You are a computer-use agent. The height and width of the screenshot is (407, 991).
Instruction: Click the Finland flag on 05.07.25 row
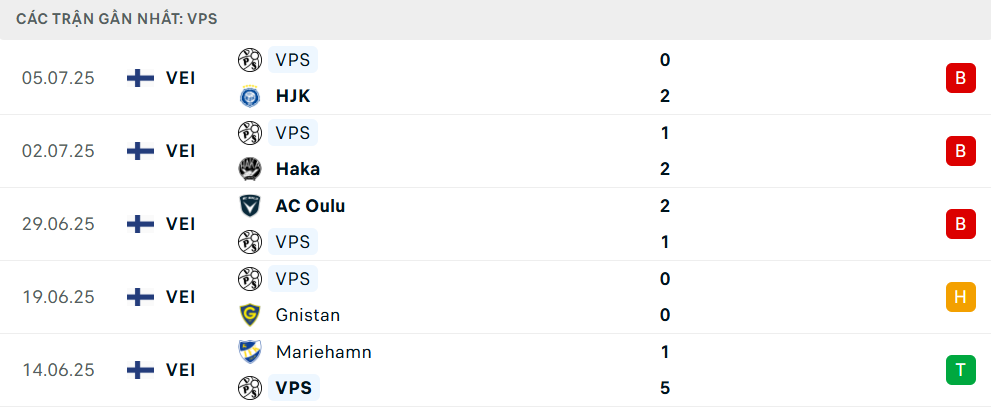click(x=140, y=78)
